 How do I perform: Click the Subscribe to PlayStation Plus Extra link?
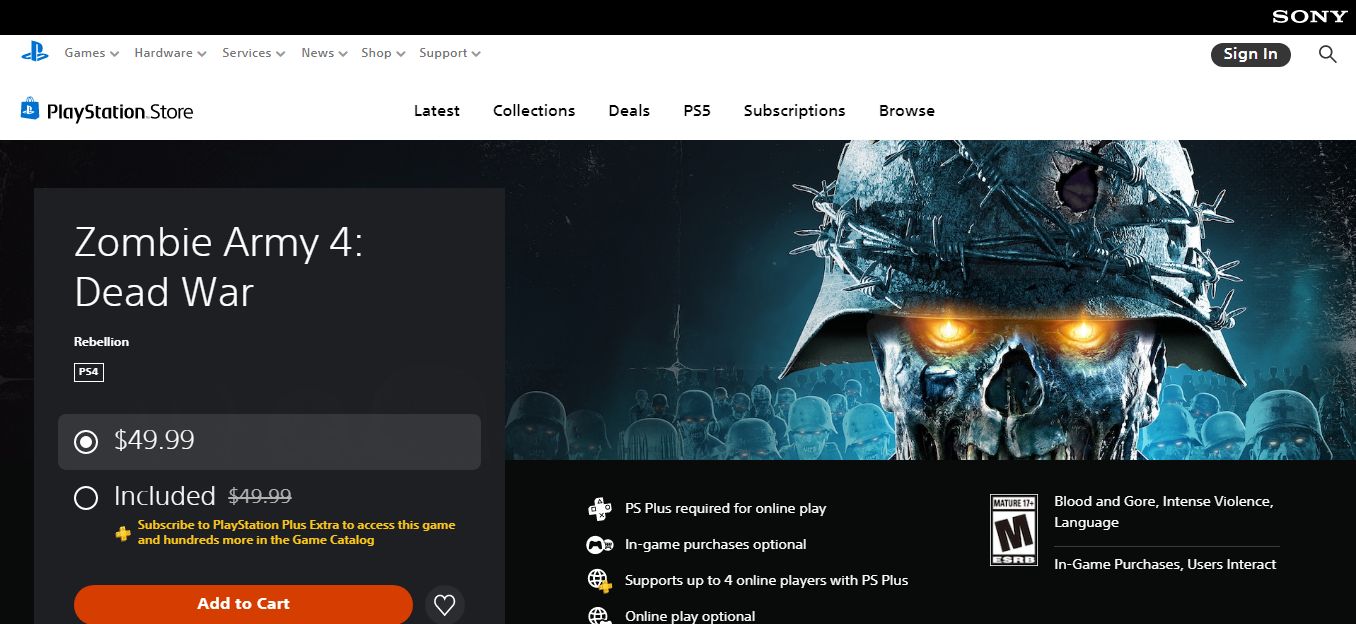pos(296,532)
